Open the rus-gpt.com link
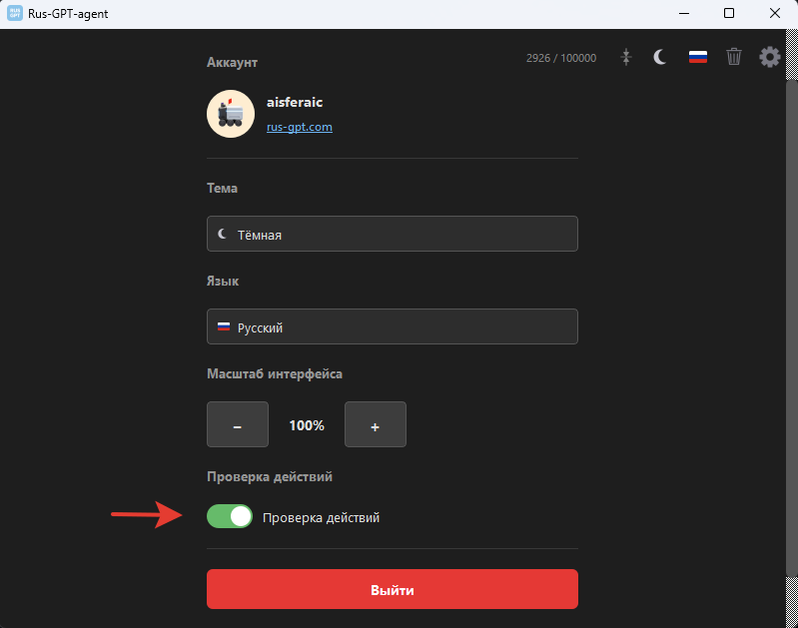This screenshot has height=628, width=798. [x=299, y=127]
